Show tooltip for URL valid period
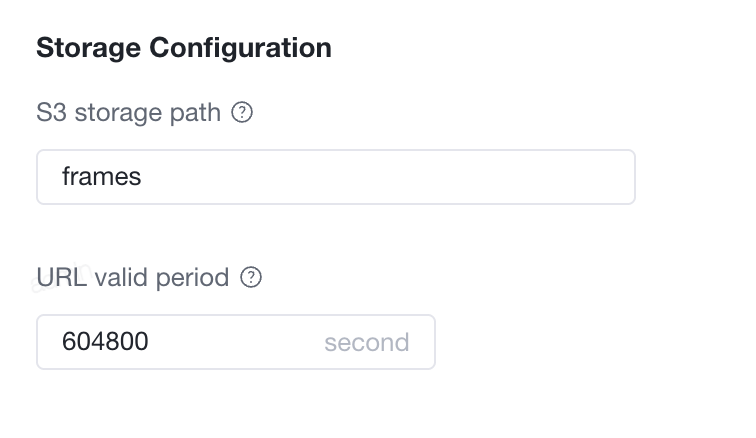Screen dimensions: 756x438 point(251,277)
